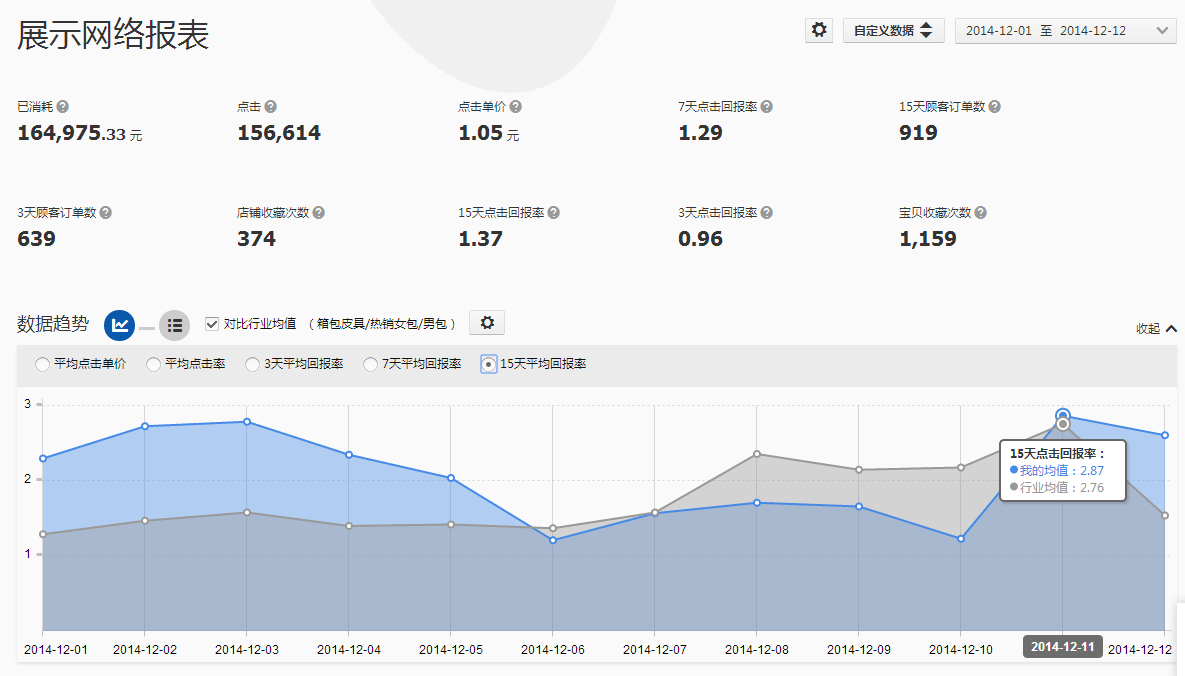
Task: Select the 平均点击单价 radio option
Action: 42,364
